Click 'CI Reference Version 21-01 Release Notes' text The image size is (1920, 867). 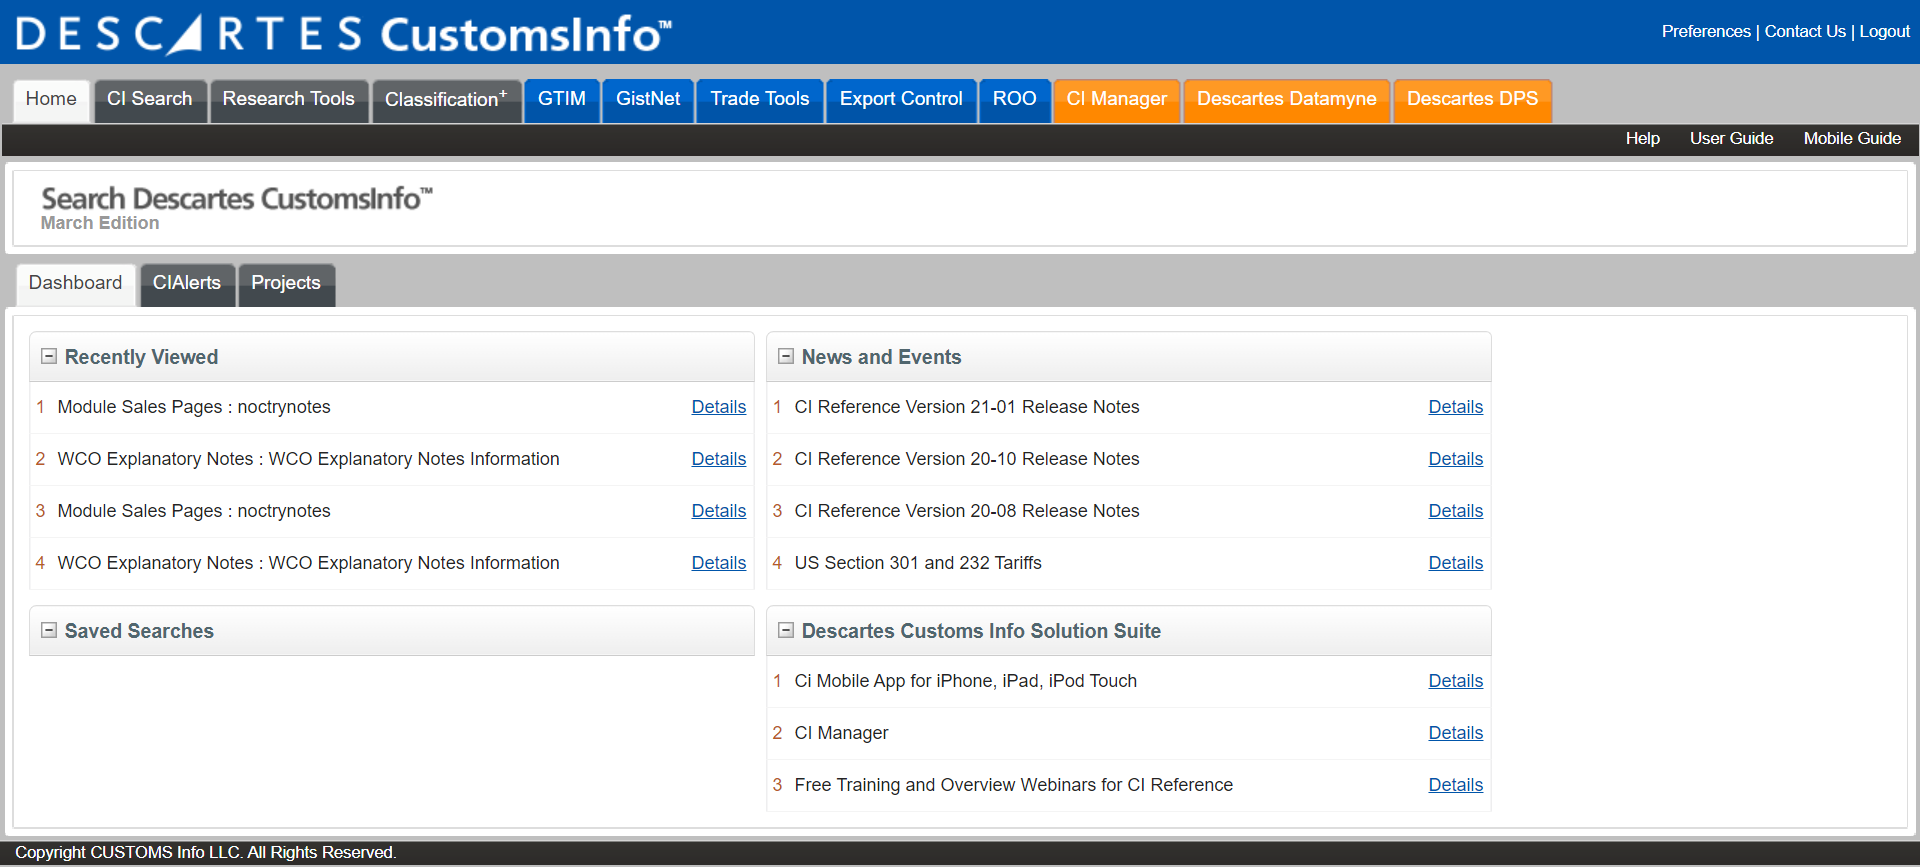click(x=967, y=407)
